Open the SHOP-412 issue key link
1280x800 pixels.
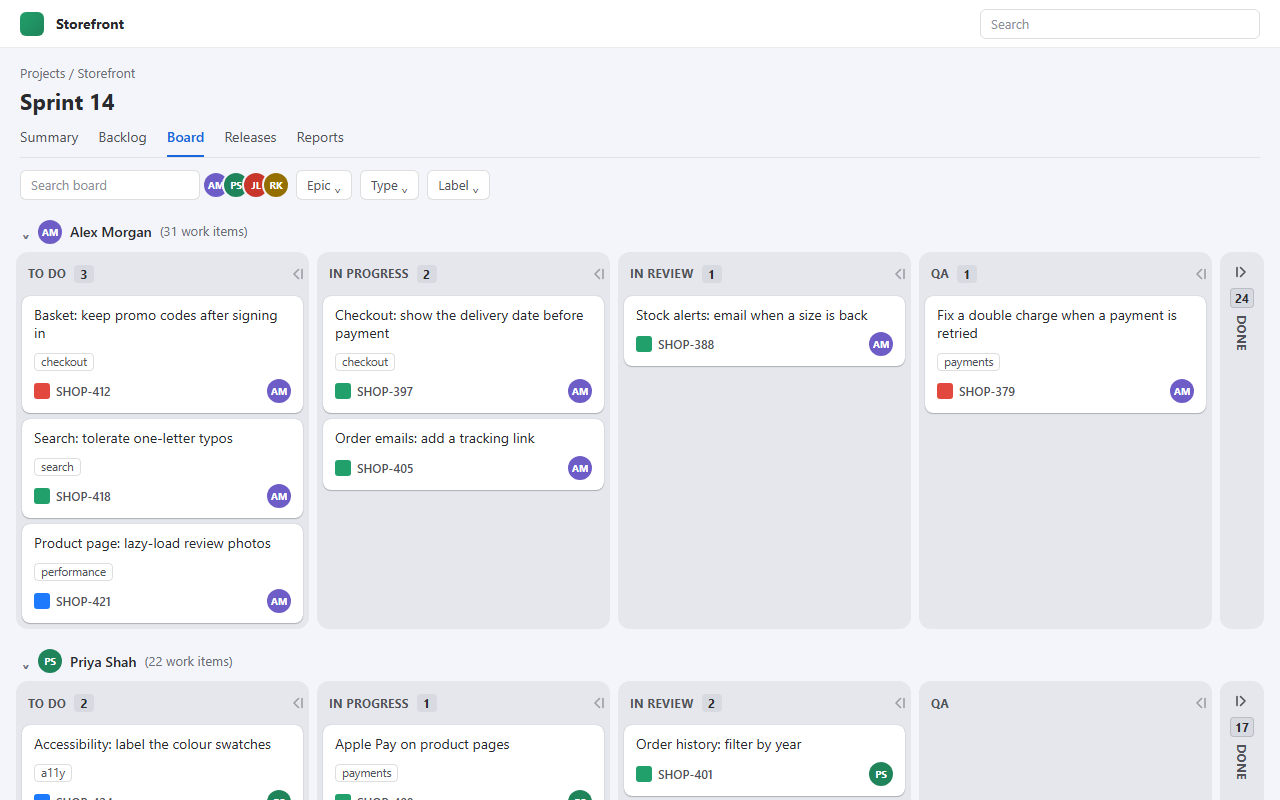[x=83, y=392]
